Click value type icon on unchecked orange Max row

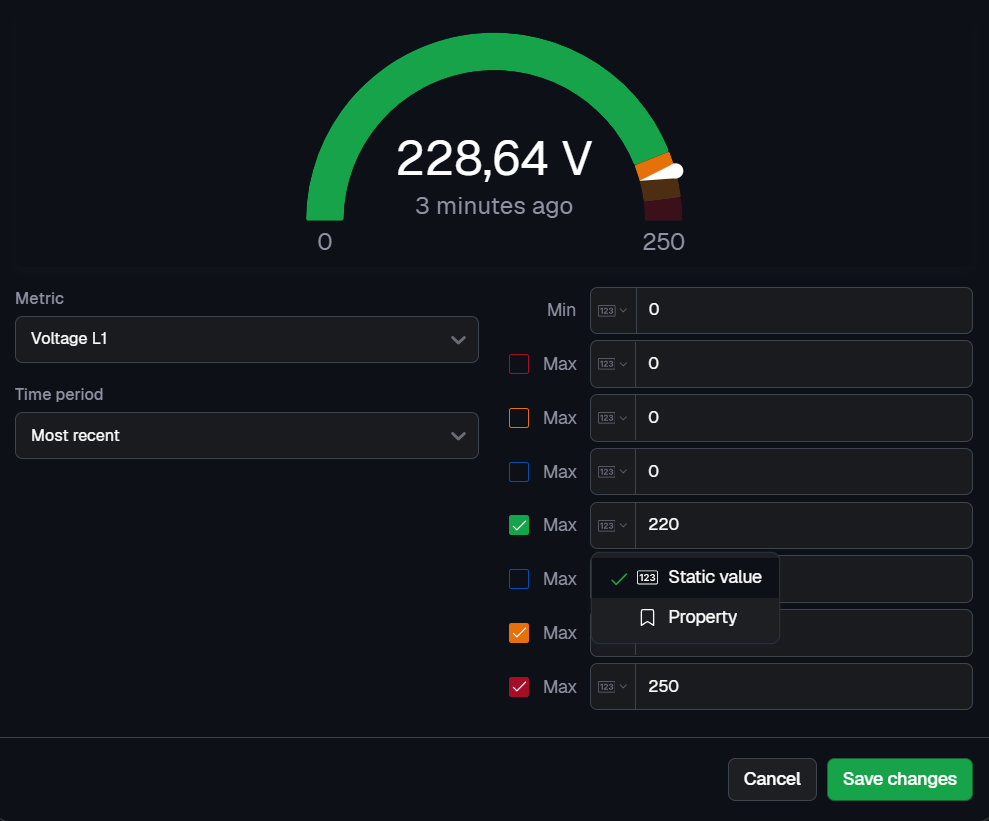612,418
